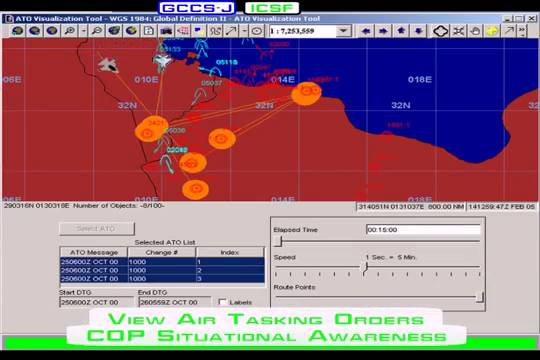Select ATO list row with index 1
540x360 pixels.
[x=162, y=262]
